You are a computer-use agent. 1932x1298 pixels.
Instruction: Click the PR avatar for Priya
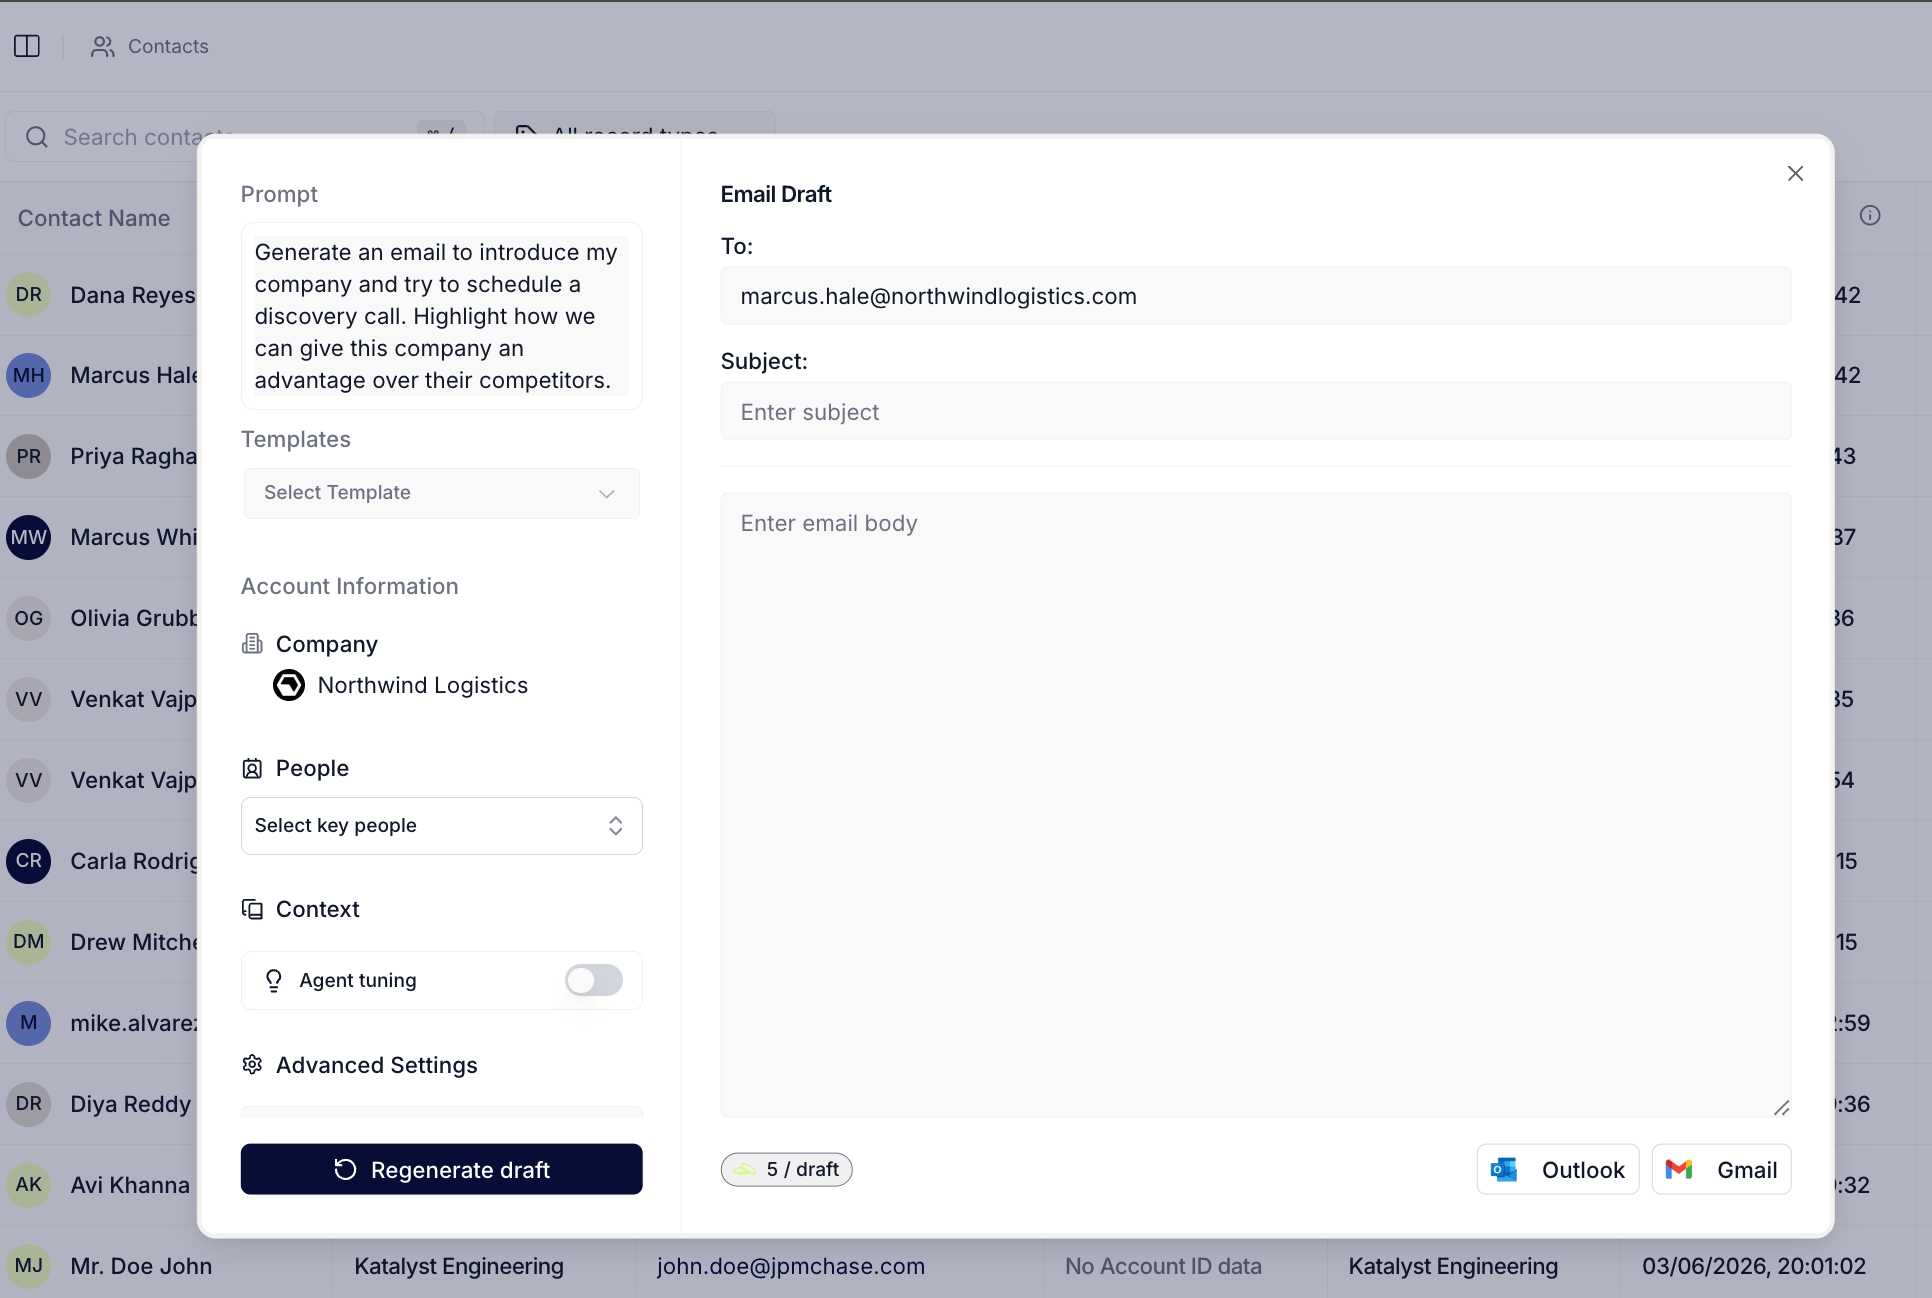29,456
